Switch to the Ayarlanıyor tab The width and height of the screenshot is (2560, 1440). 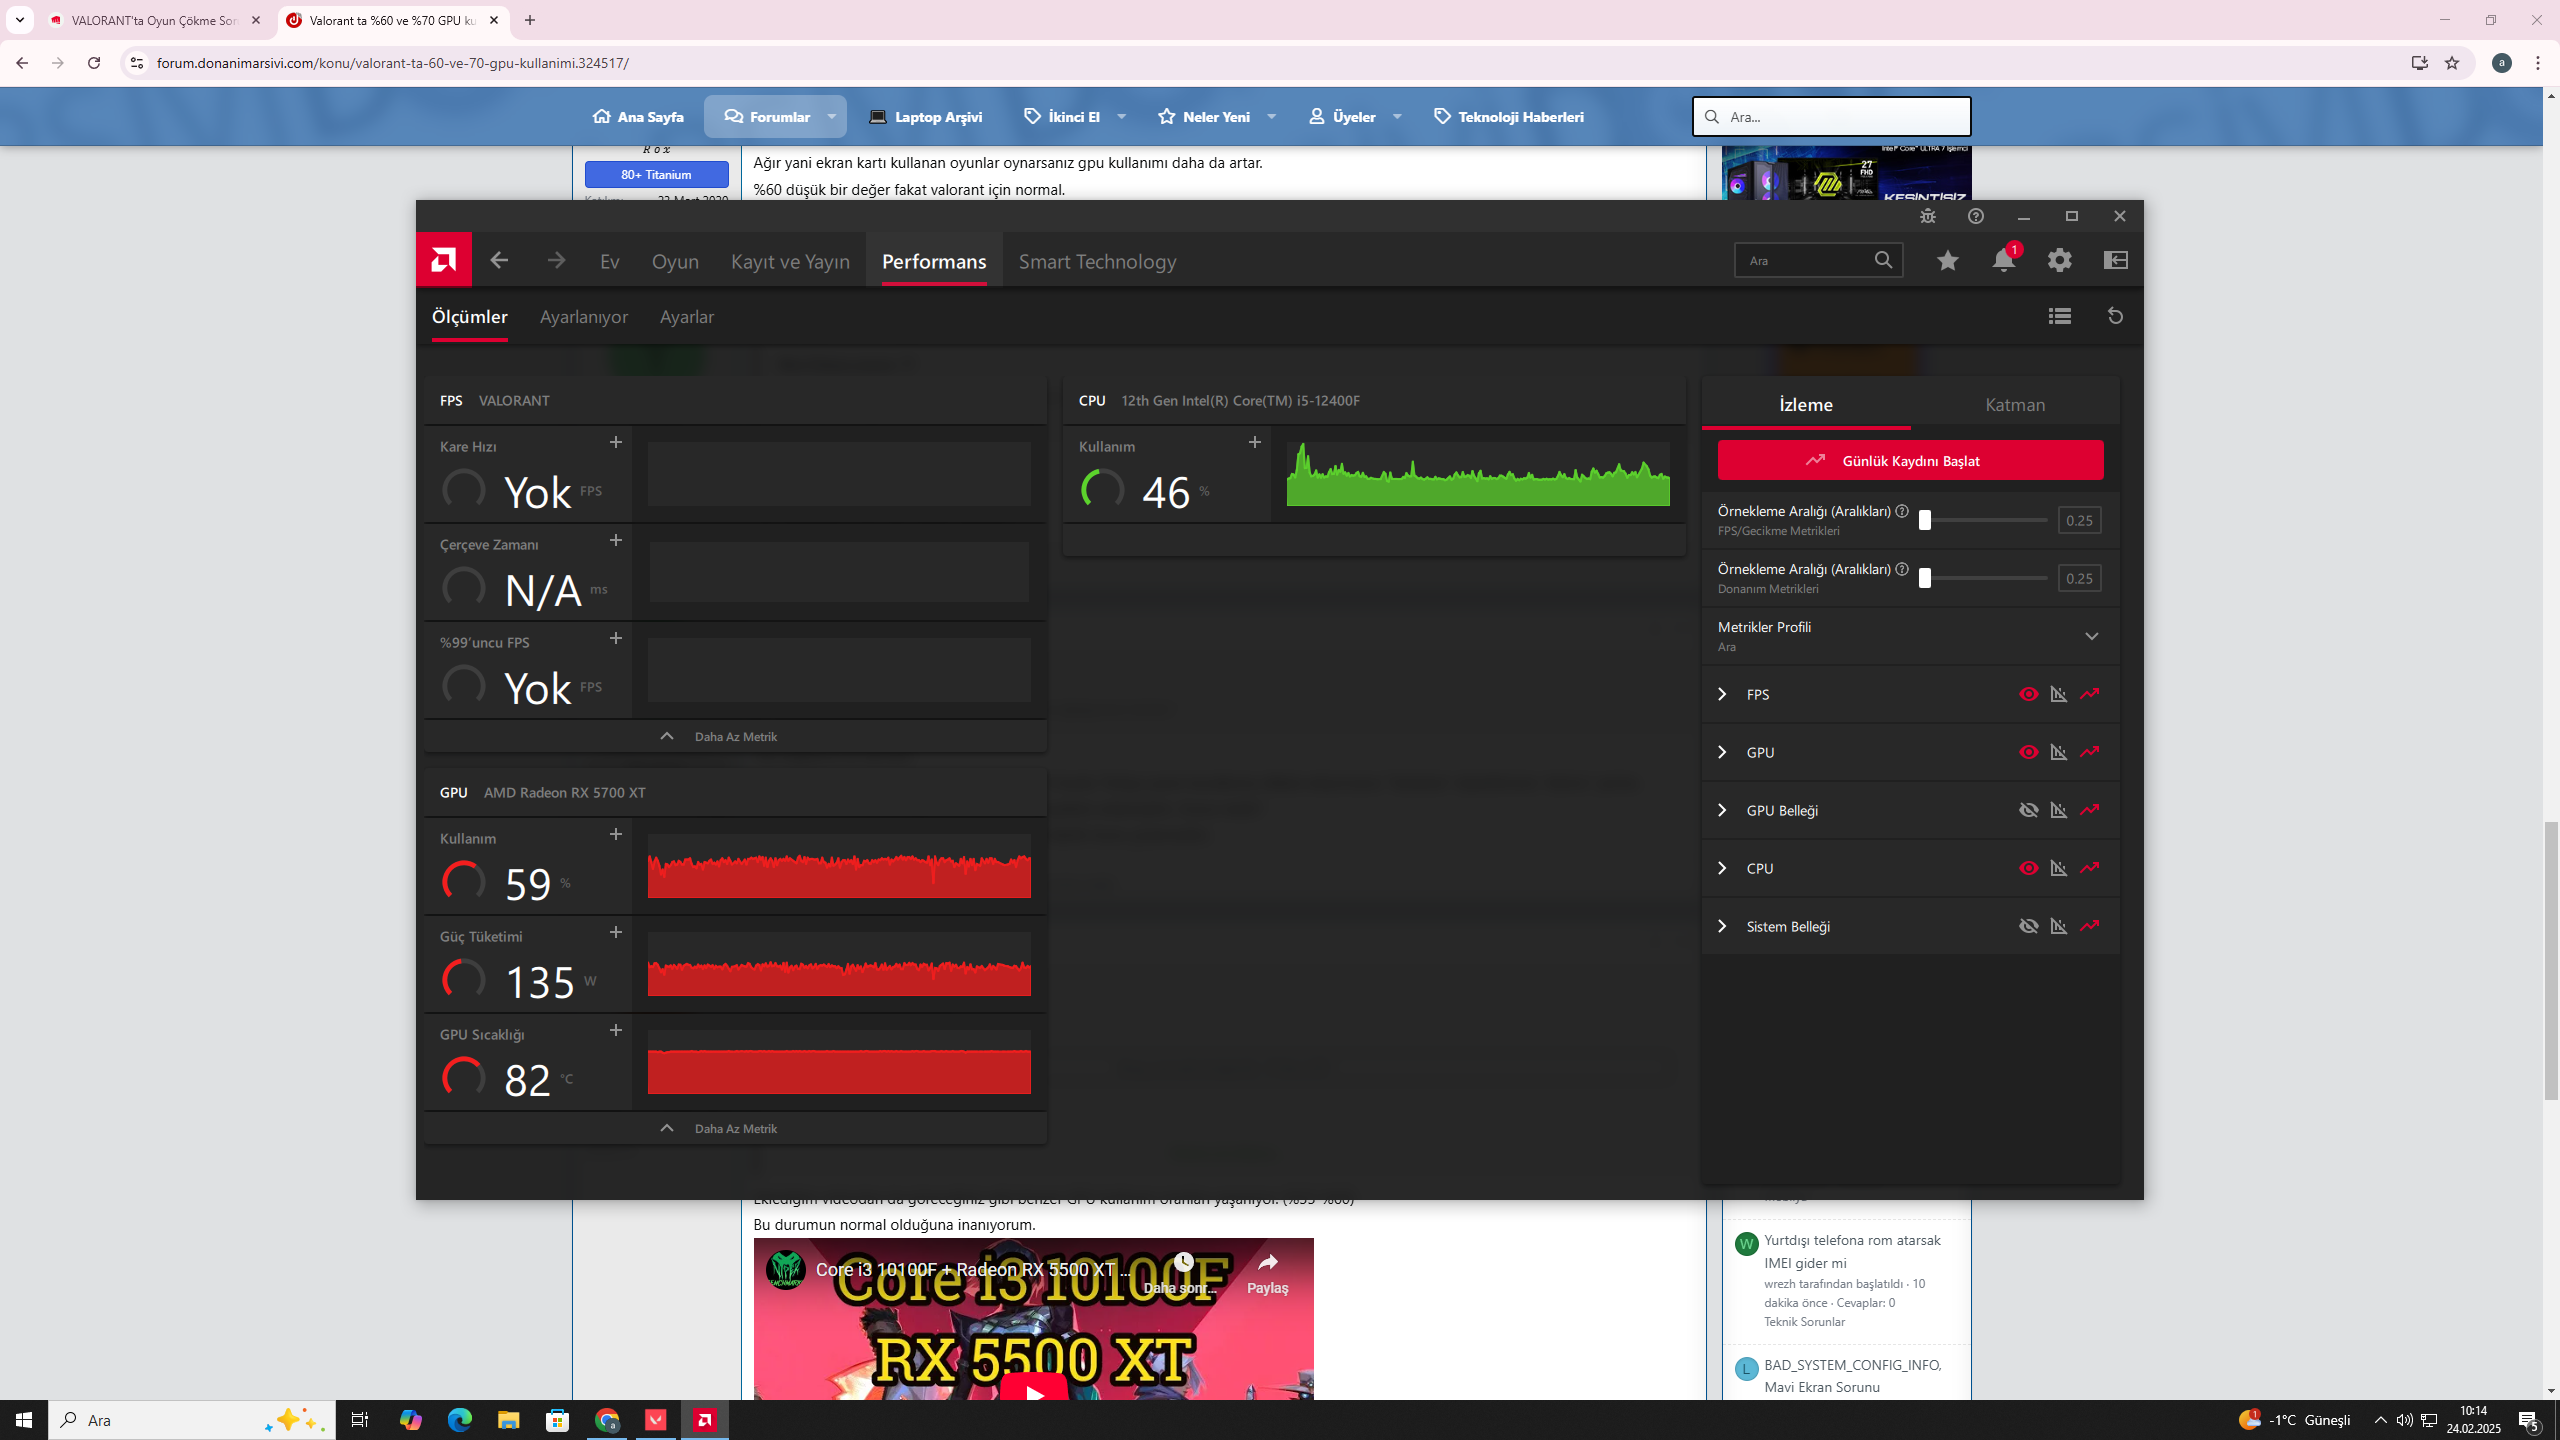point(584,317)
